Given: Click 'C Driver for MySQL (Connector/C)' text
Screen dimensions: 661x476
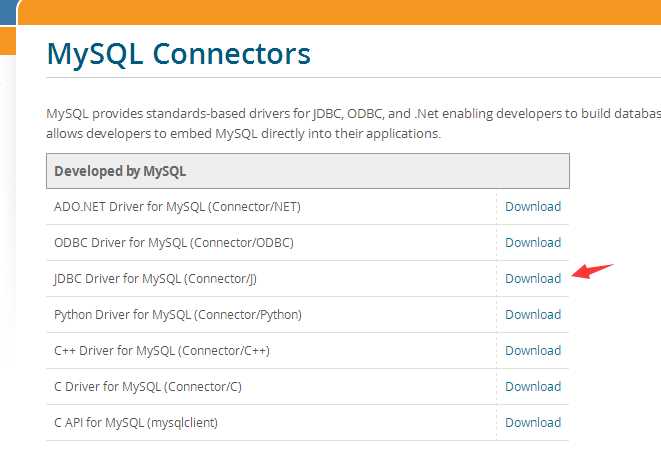Looking at the screenshot, I should 148,387.
